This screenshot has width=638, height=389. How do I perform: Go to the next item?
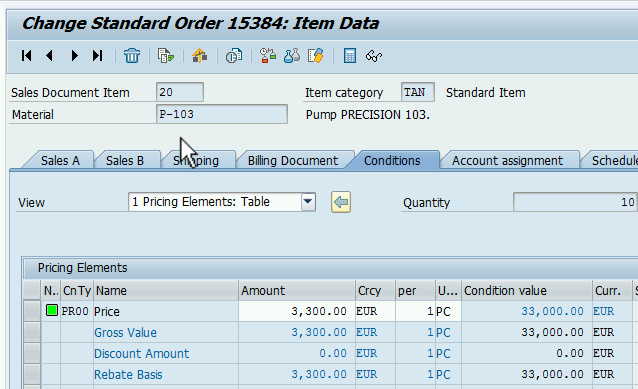tap(74, 56)
